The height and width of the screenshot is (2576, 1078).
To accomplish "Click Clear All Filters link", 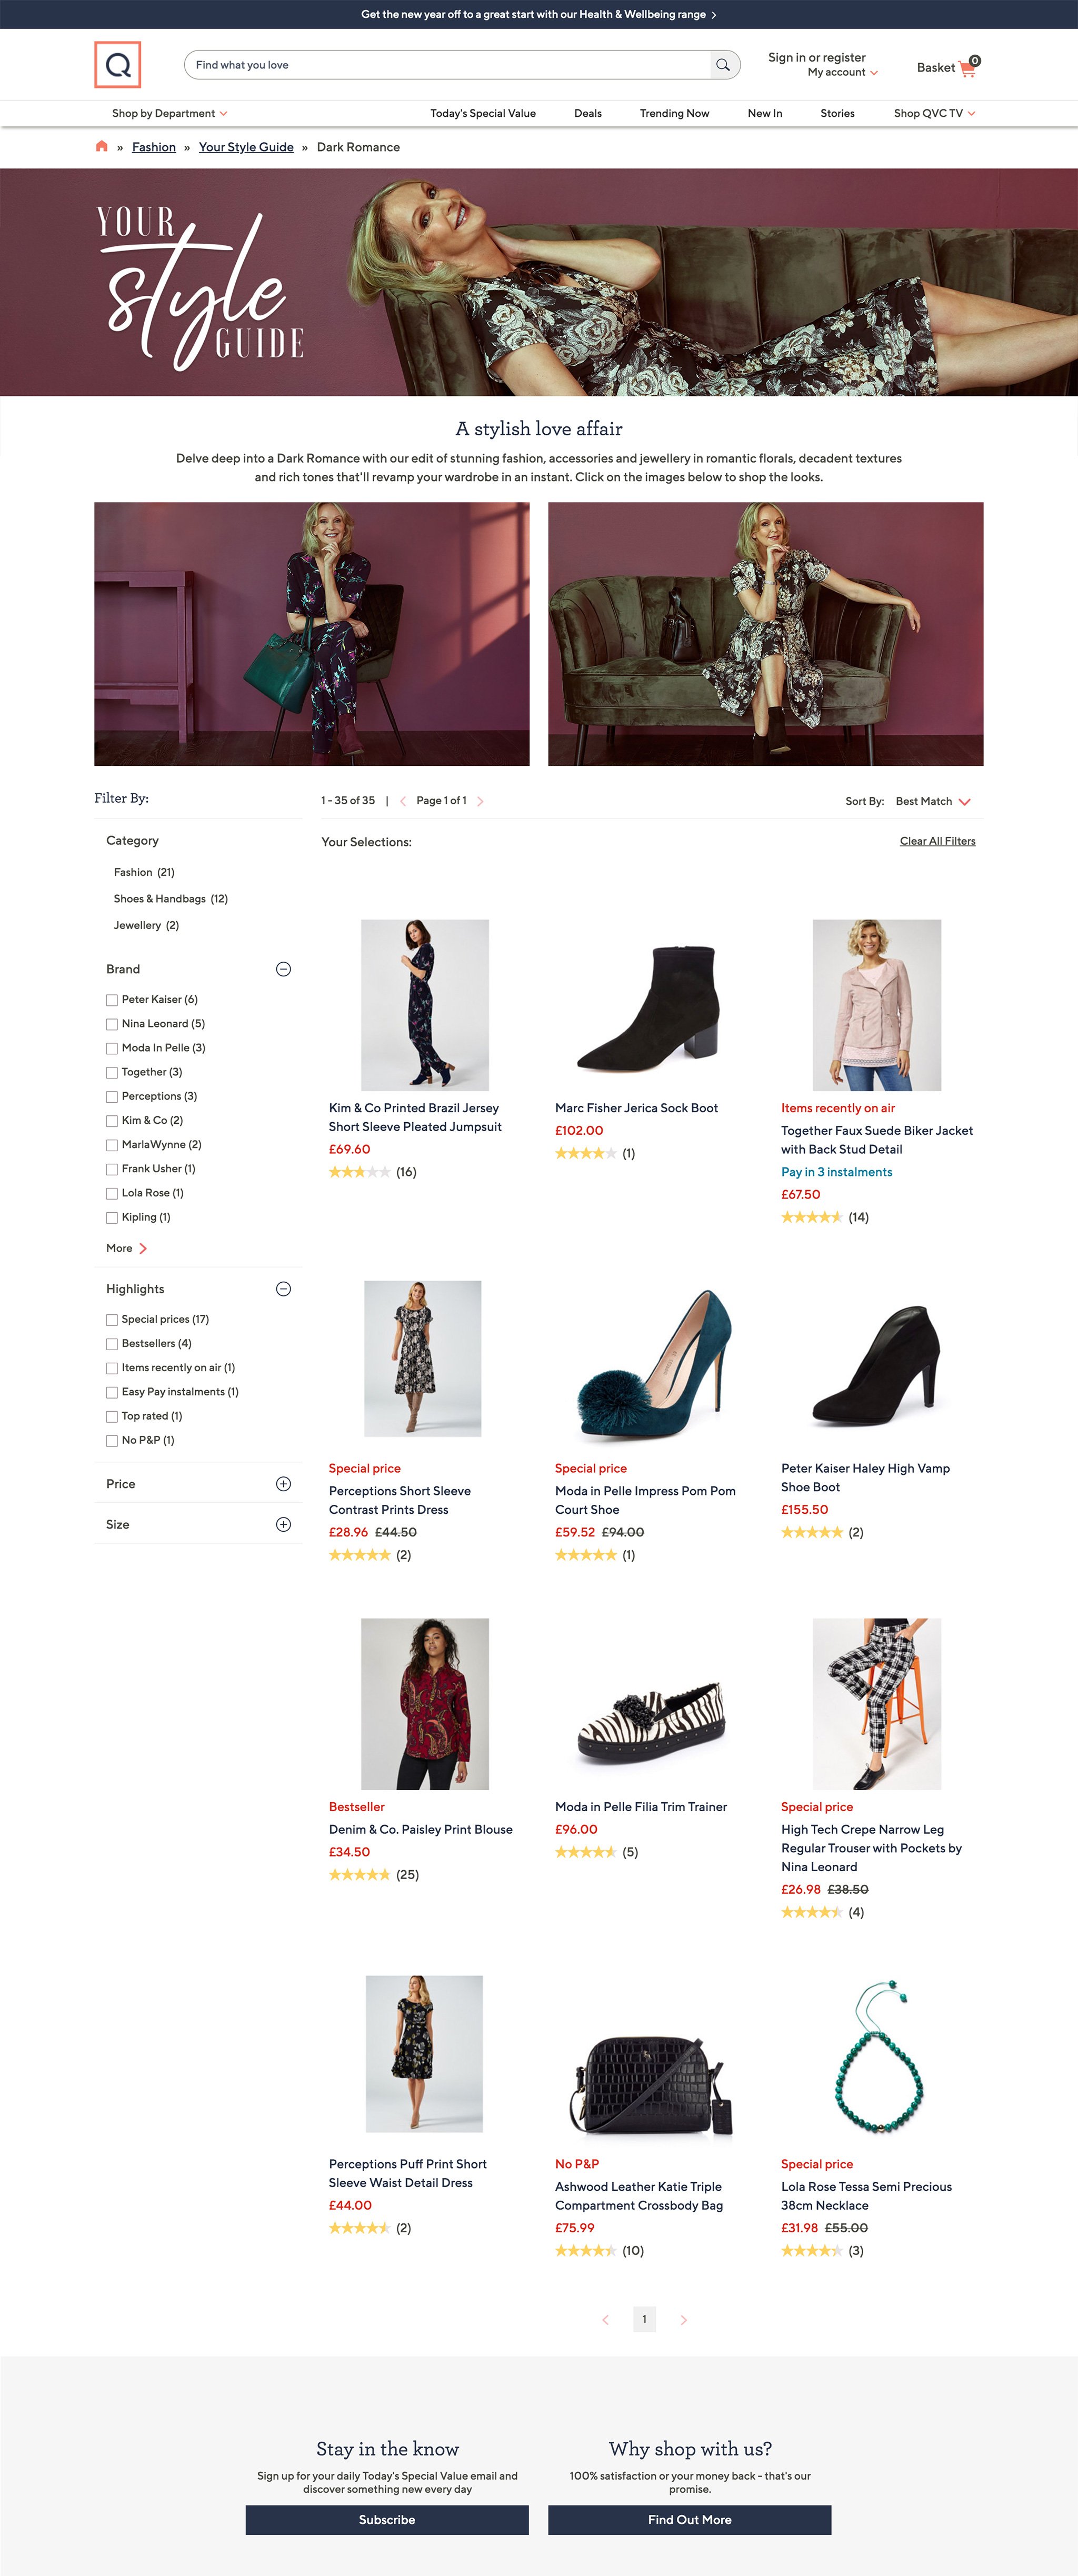I will [937, 841].
